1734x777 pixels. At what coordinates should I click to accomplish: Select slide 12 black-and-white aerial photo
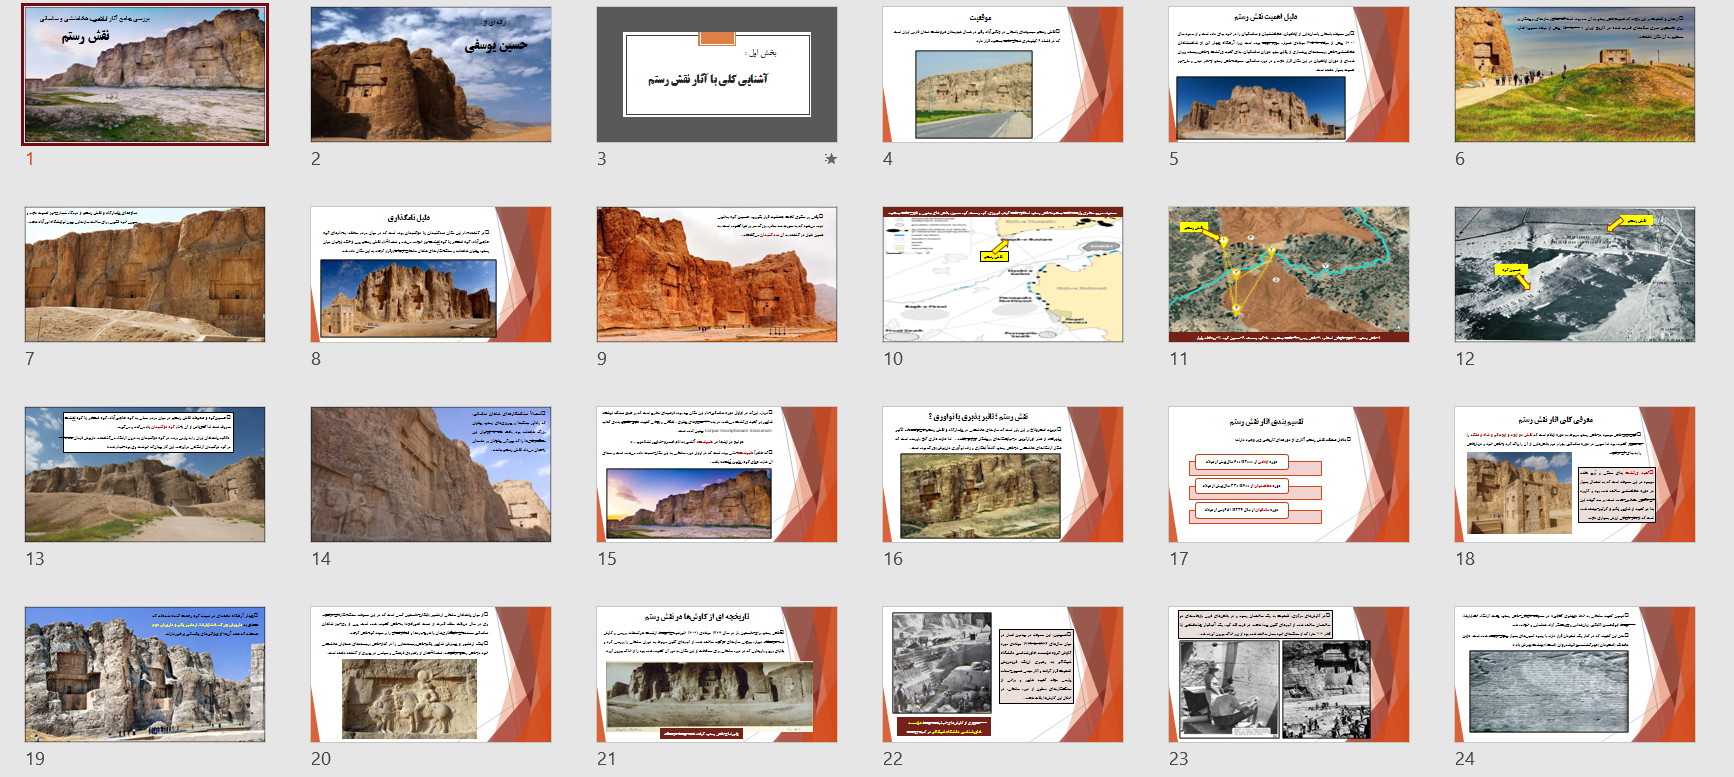click(1575, 275)
